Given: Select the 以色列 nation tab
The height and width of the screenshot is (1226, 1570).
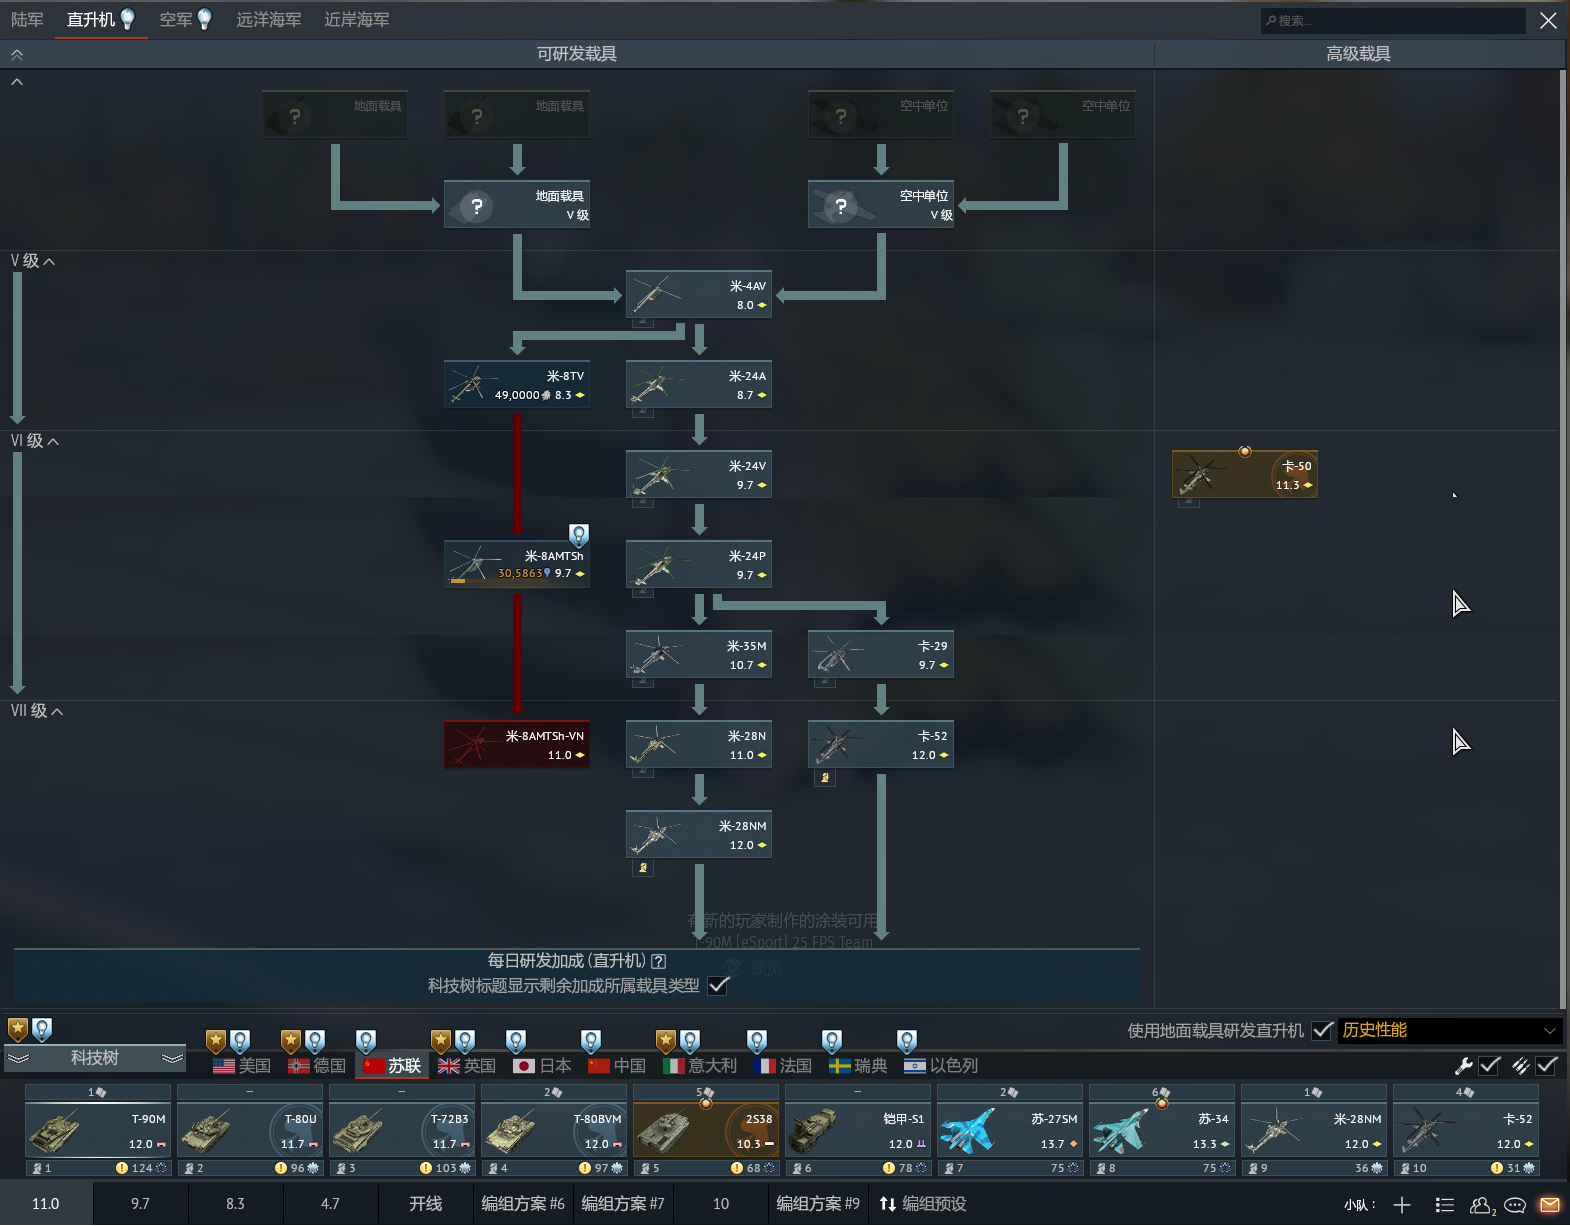Looking at the screenshot, I should 941,1066.
